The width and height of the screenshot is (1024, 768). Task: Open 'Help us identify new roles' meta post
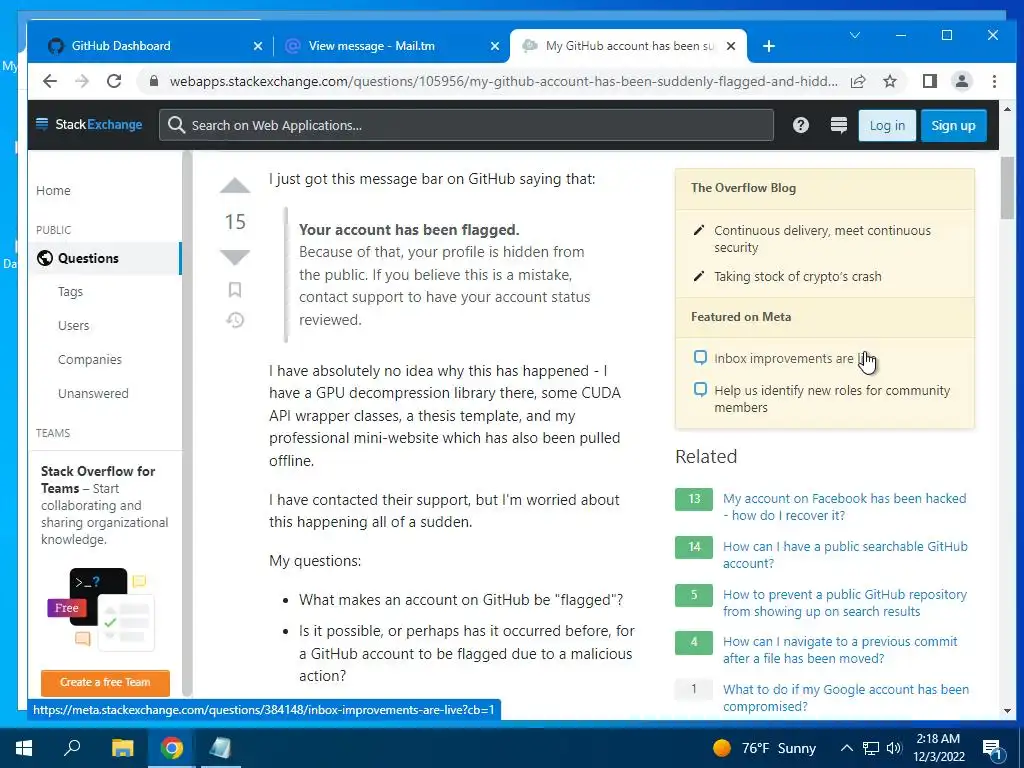832,398
